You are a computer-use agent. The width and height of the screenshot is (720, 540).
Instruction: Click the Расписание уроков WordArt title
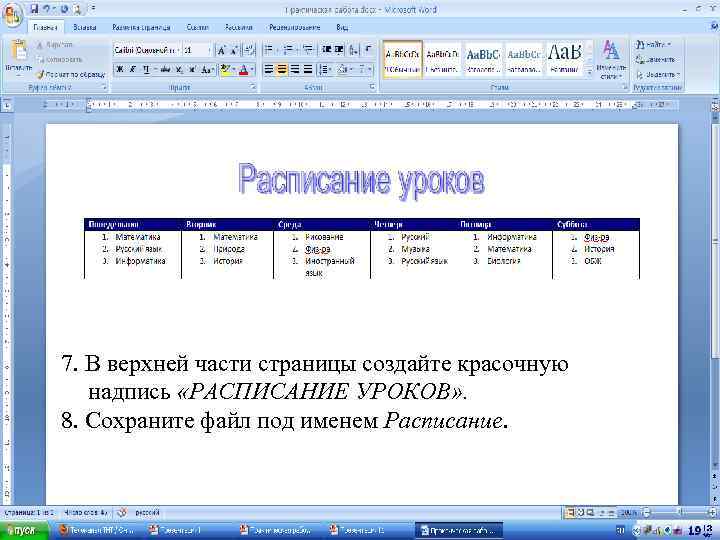click(x=361, y=180)
